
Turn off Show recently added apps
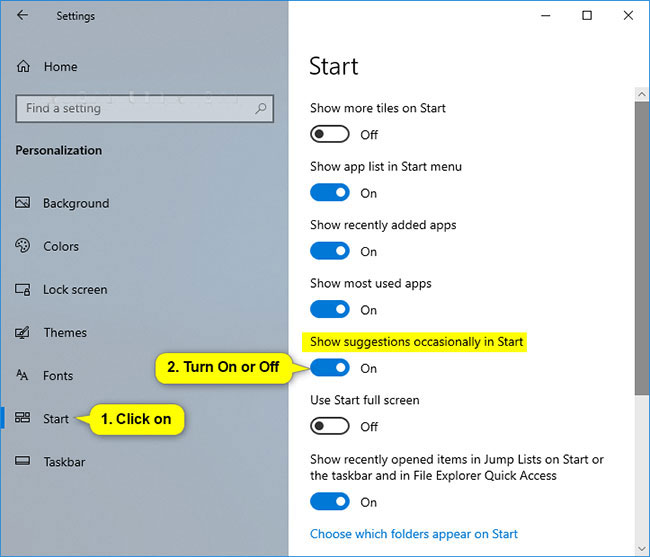[330, 251]
